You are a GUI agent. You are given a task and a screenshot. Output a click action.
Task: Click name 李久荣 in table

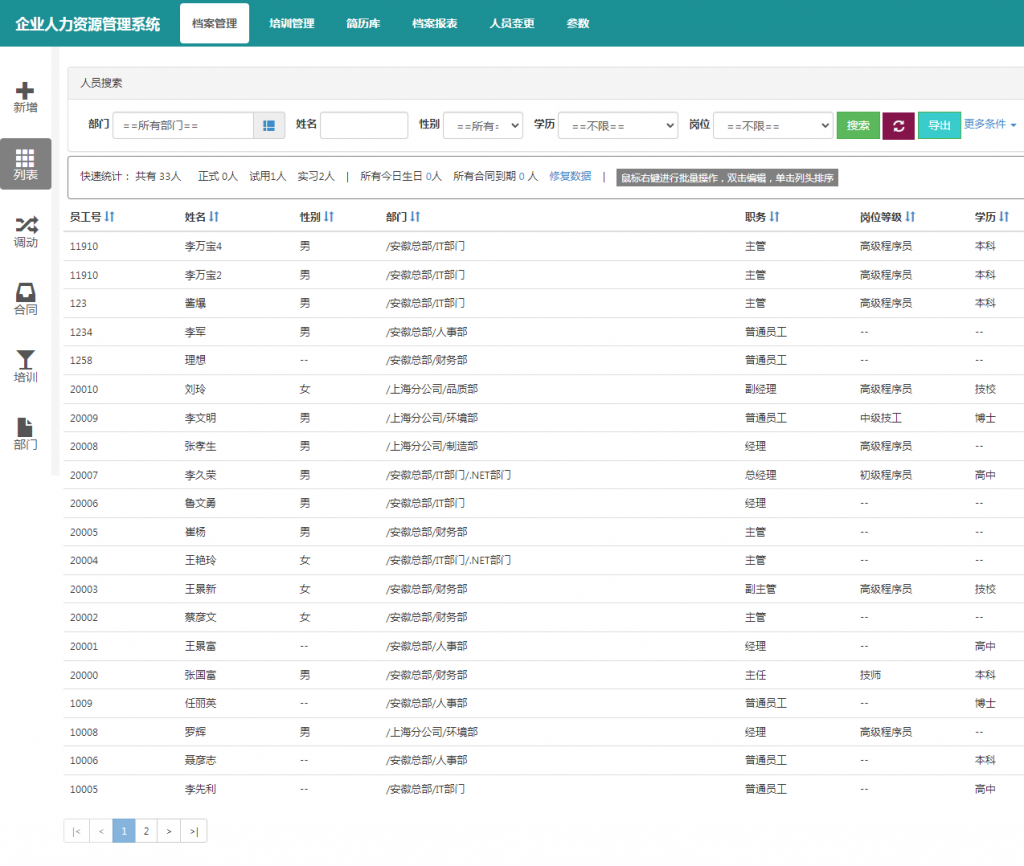pos(200,475)
